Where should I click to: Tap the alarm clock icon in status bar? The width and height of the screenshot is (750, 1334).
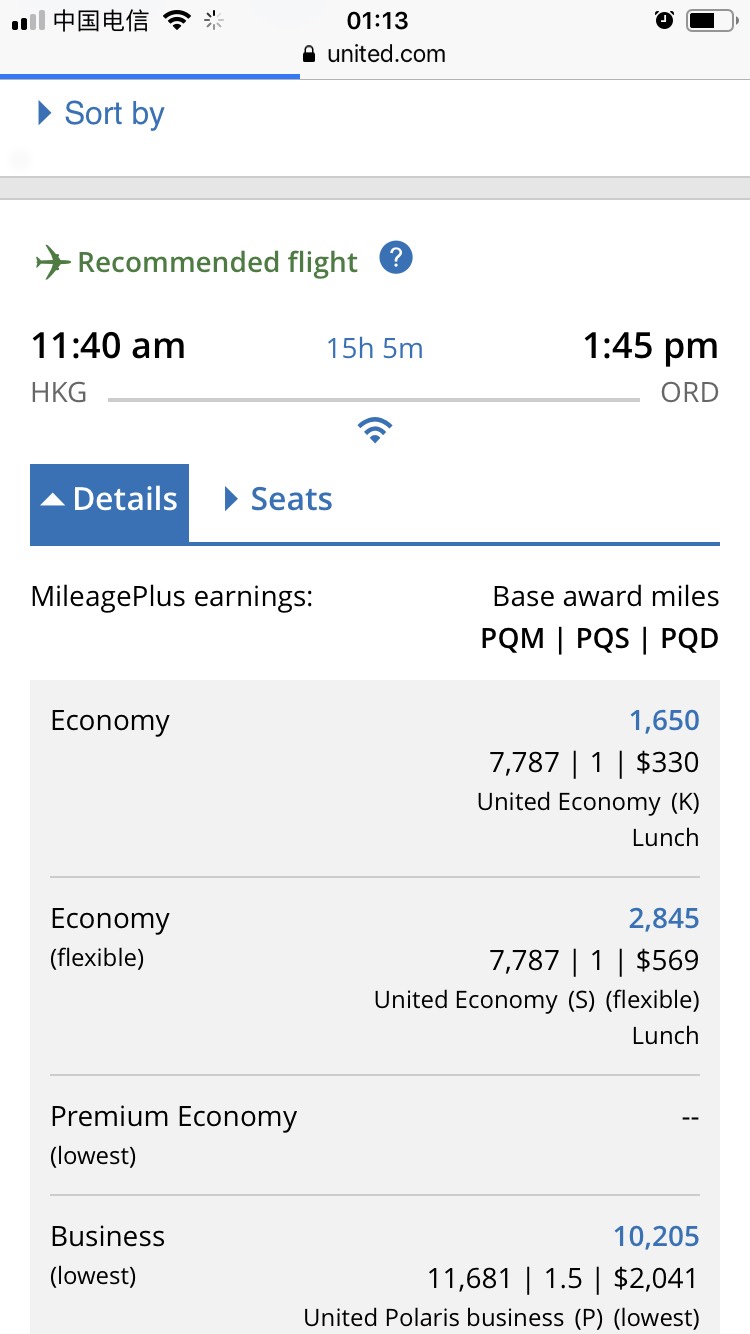[664, 20]
